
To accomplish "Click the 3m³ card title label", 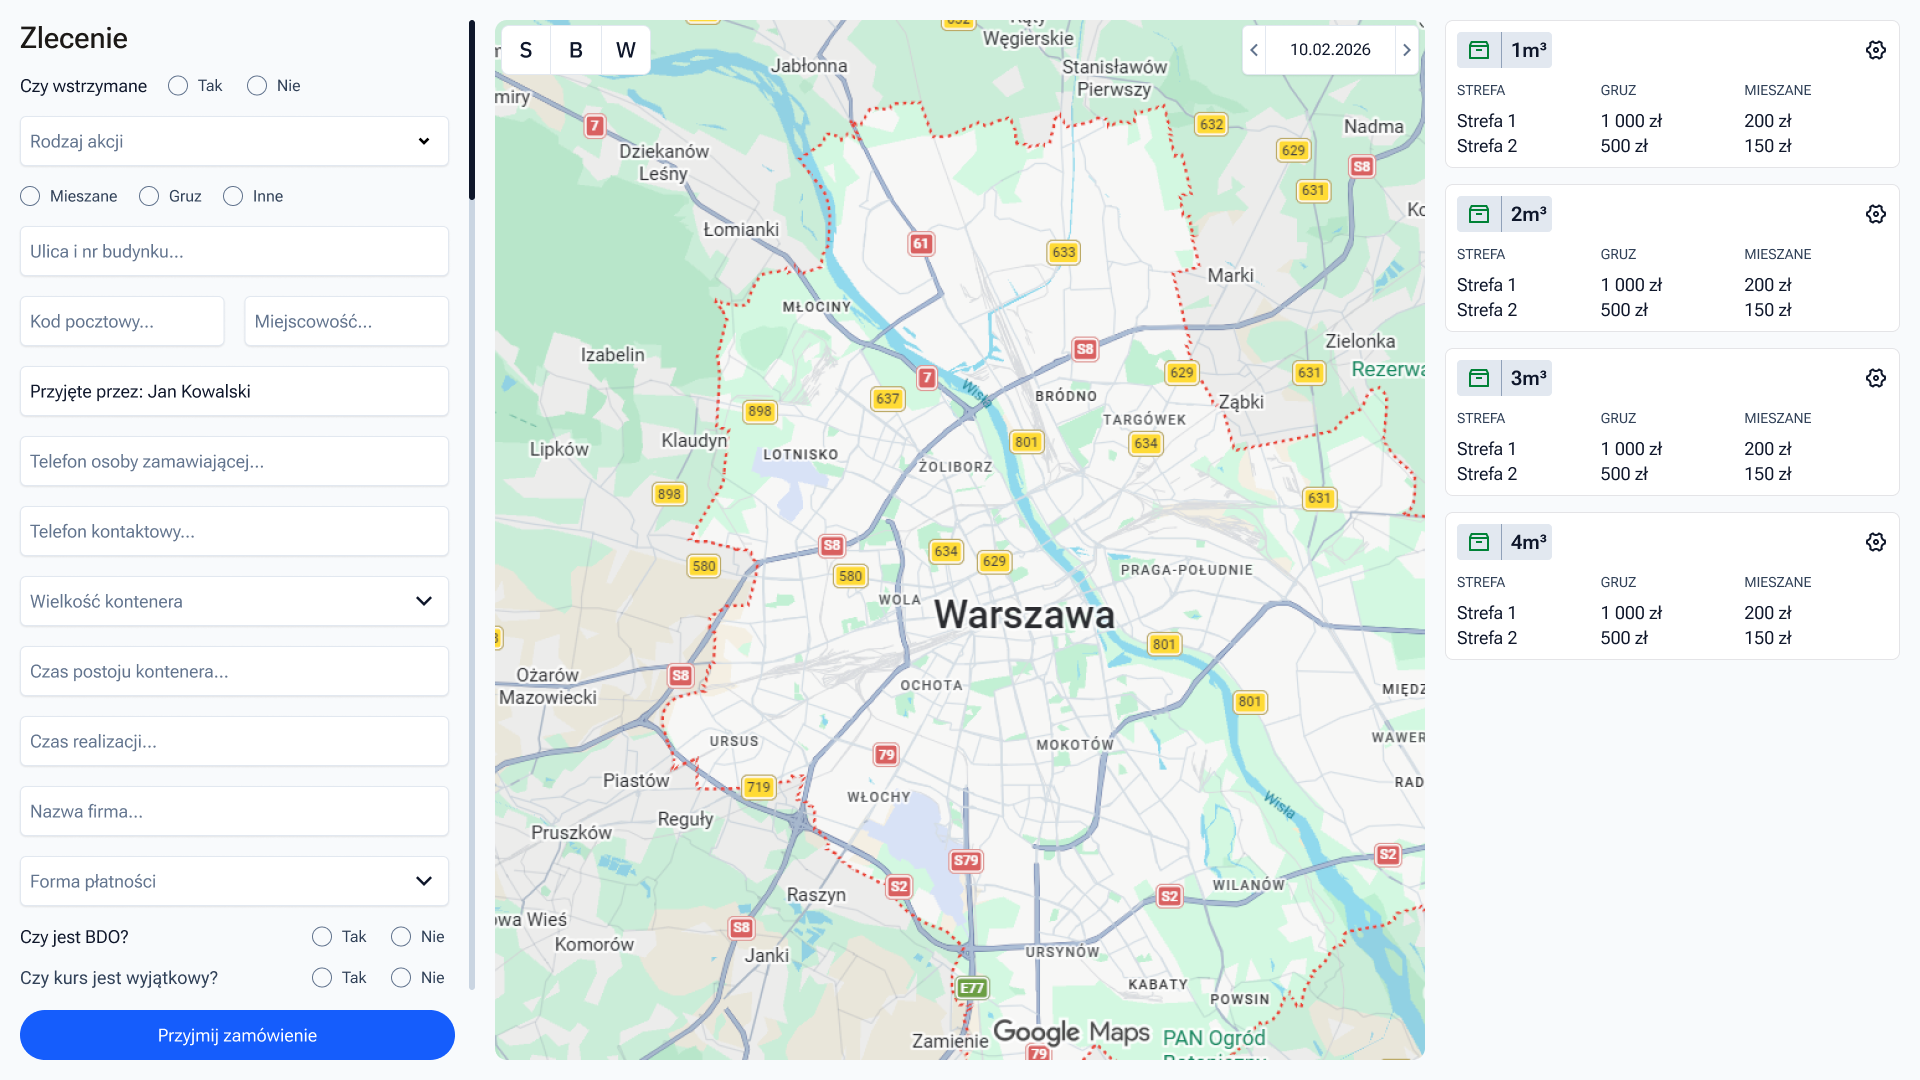I will 1528,378.
